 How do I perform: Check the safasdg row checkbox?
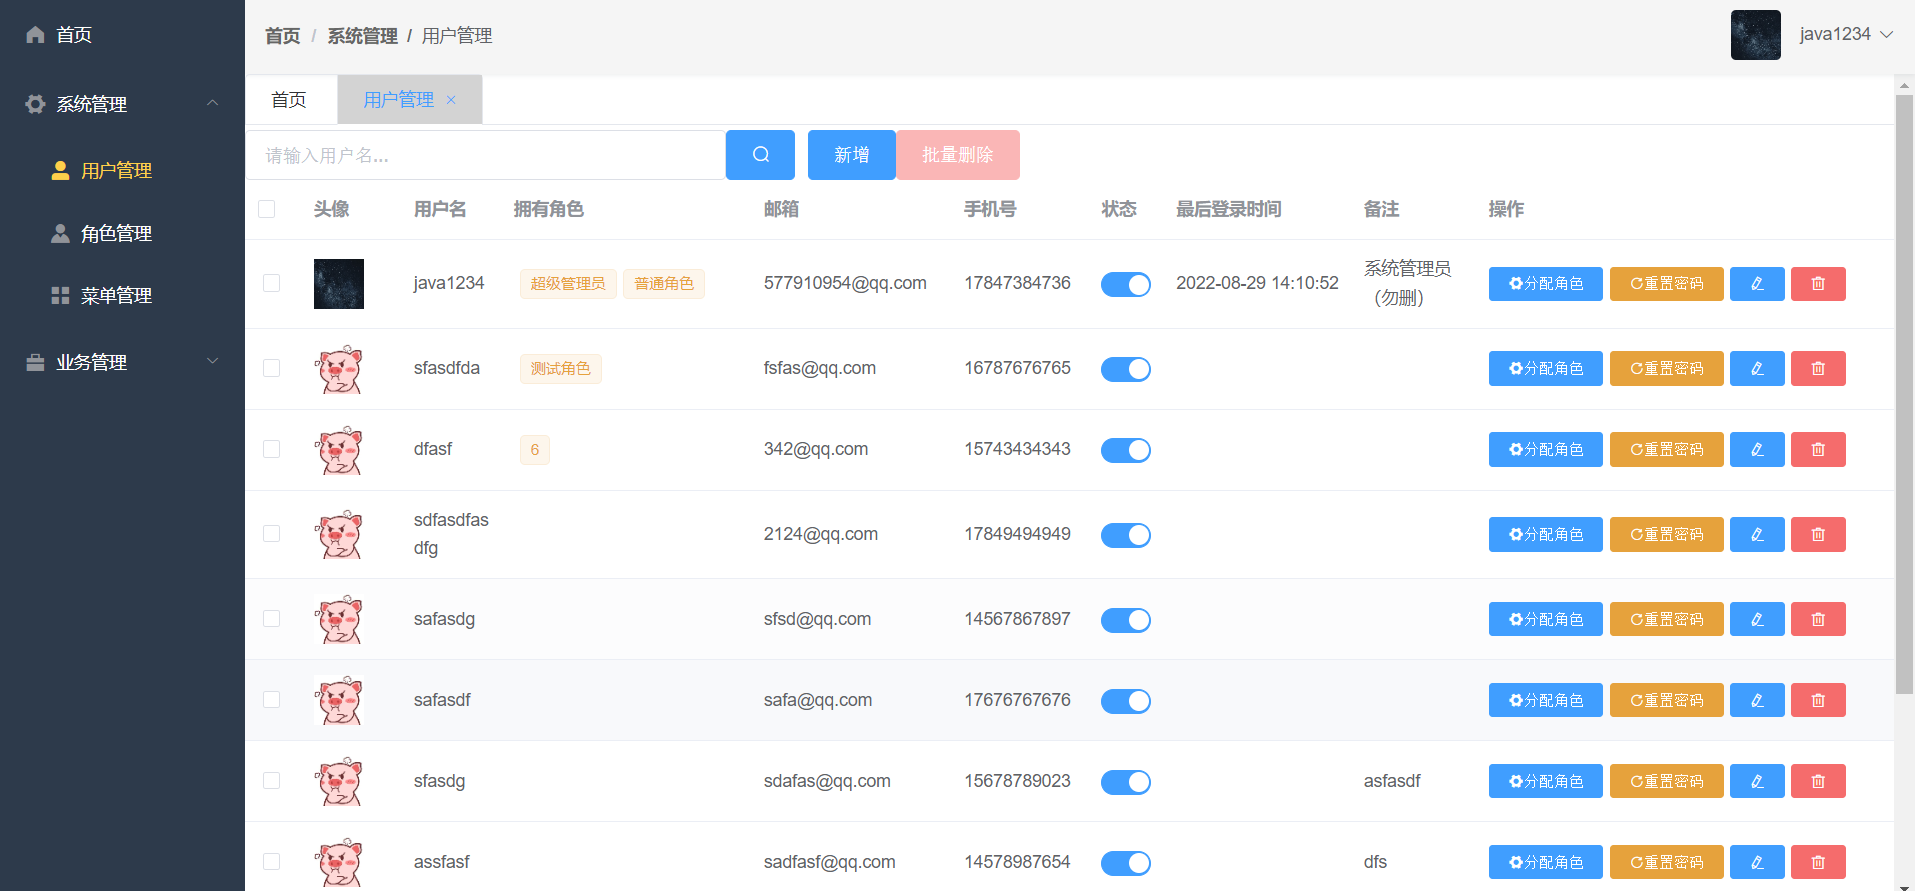click(x=271, y=619)
